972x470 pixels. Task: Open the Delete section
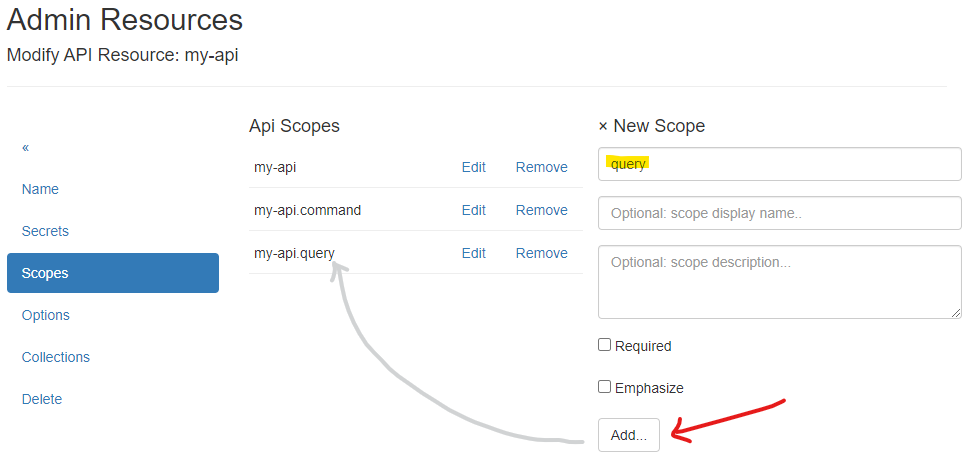[x=42, y=399]
